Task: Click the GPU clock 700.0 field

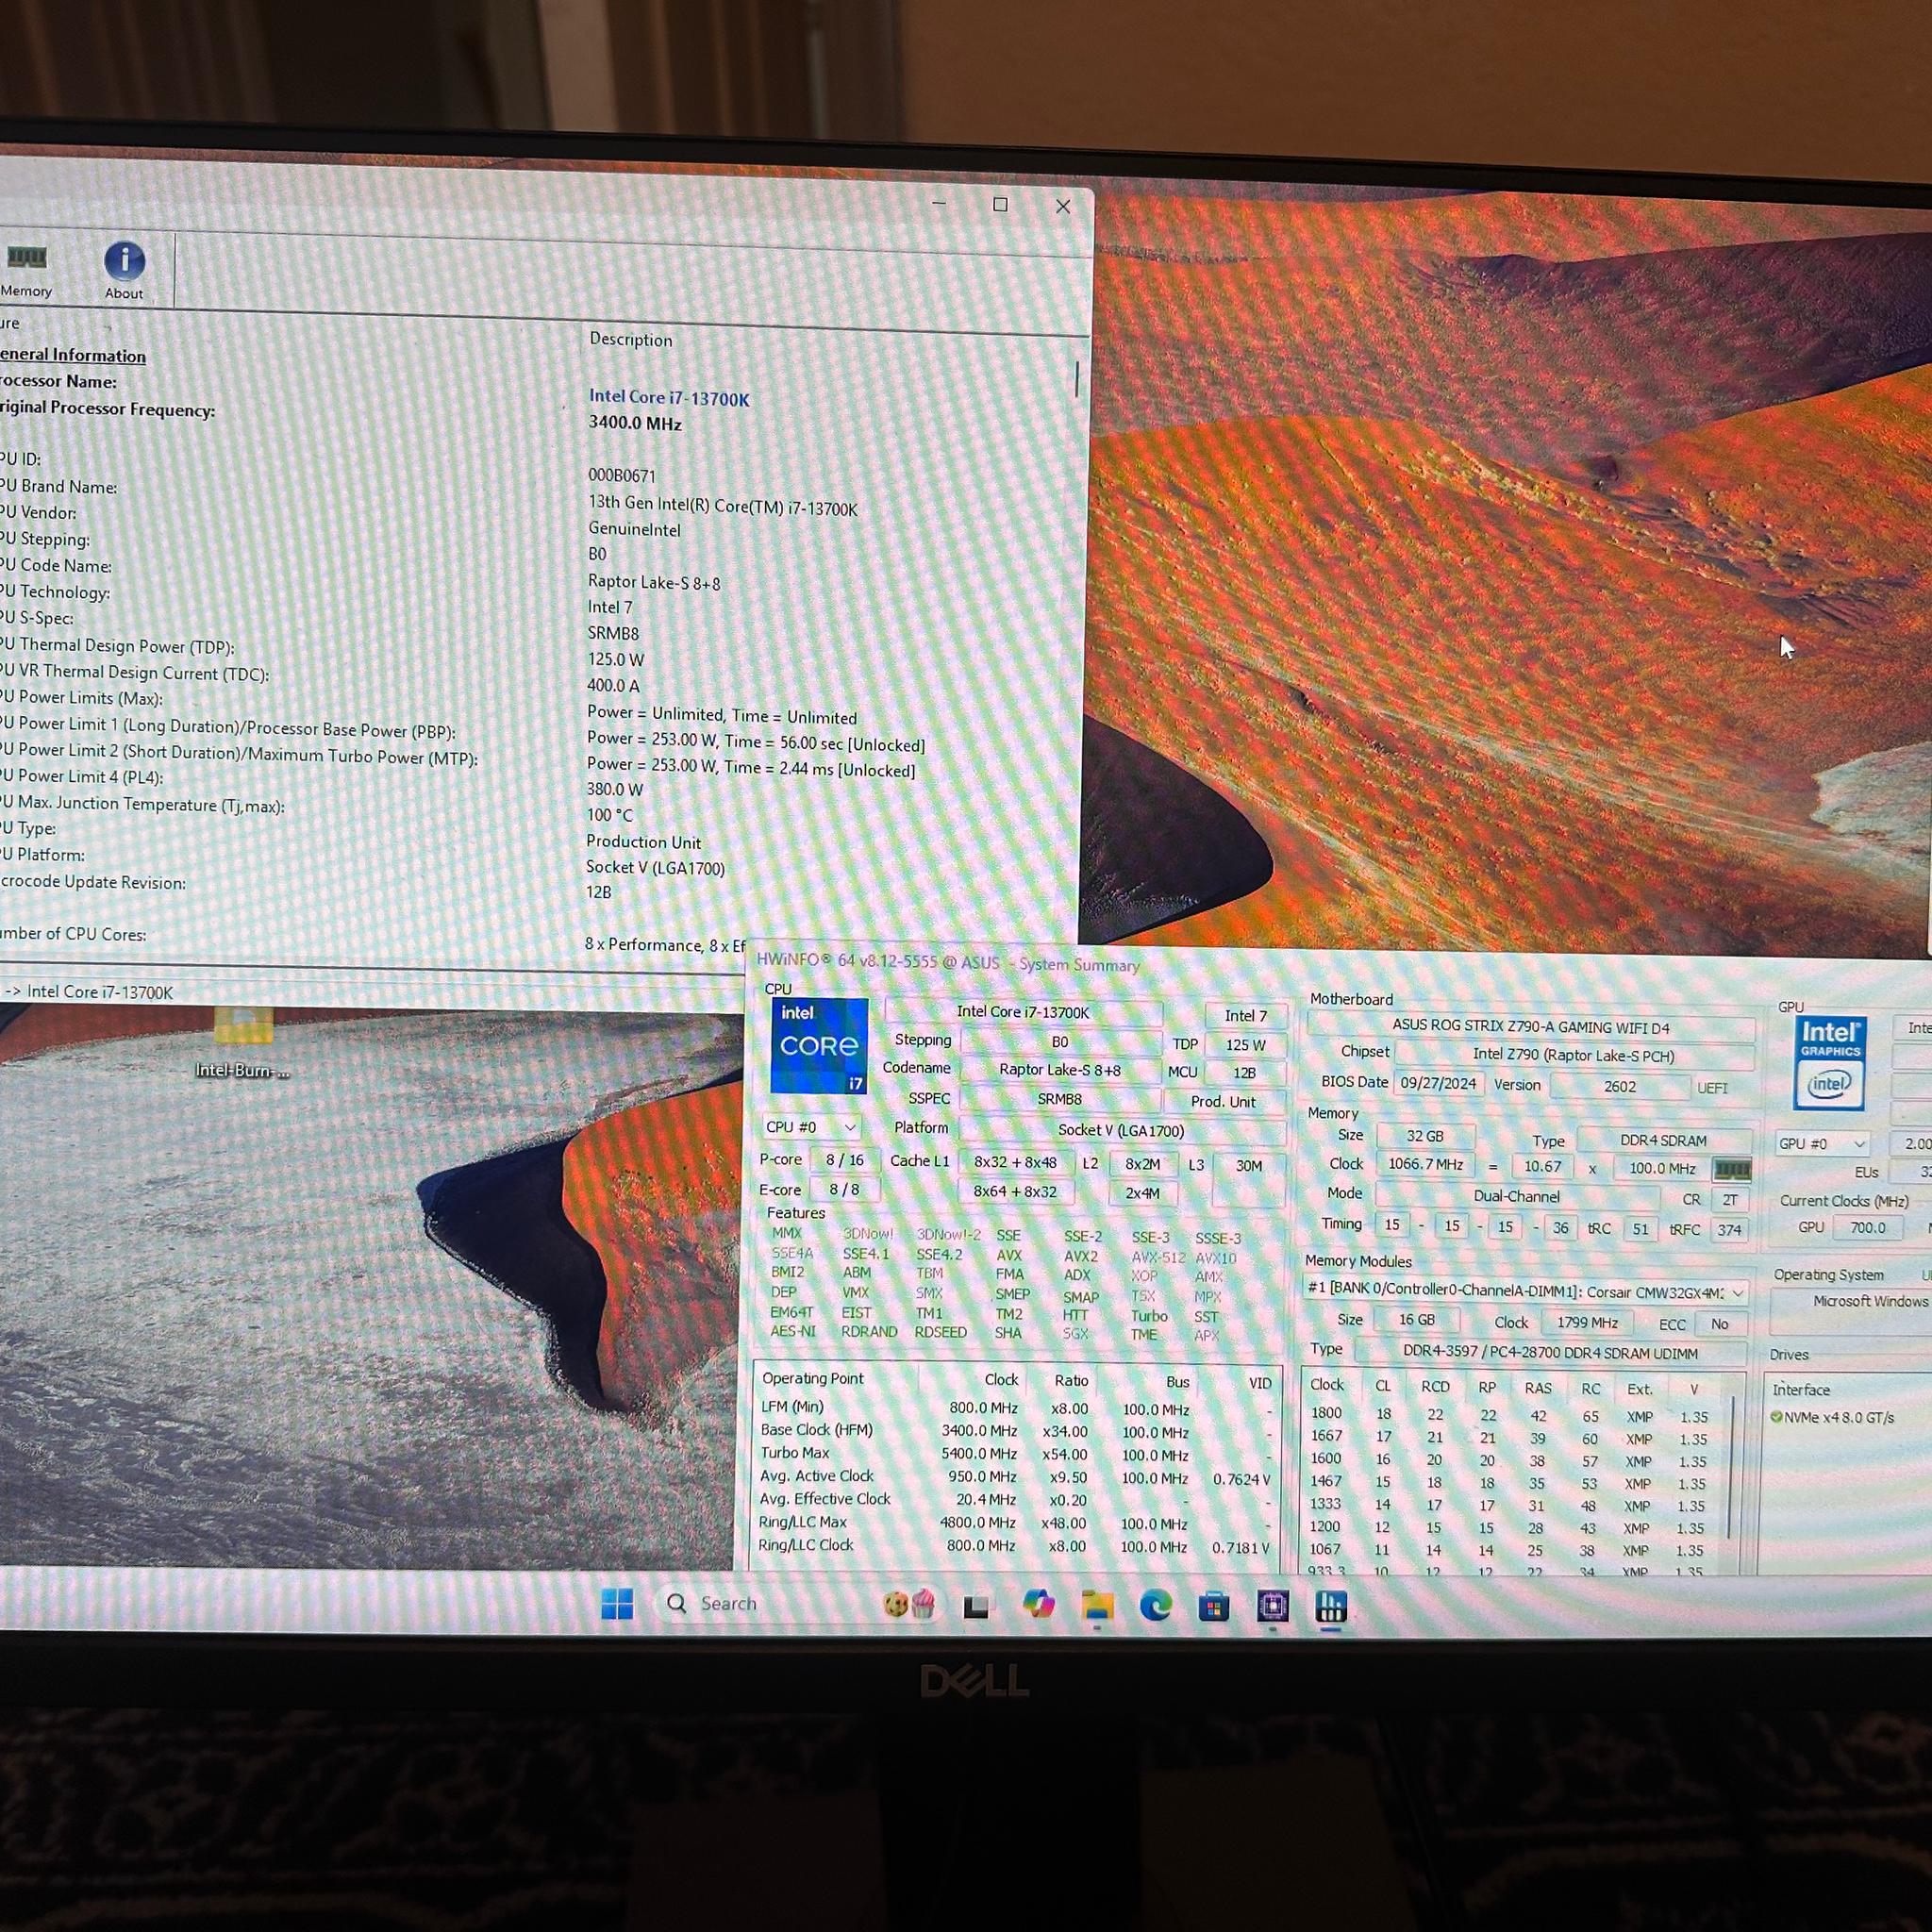Action: click(x=1867, y=1227)
